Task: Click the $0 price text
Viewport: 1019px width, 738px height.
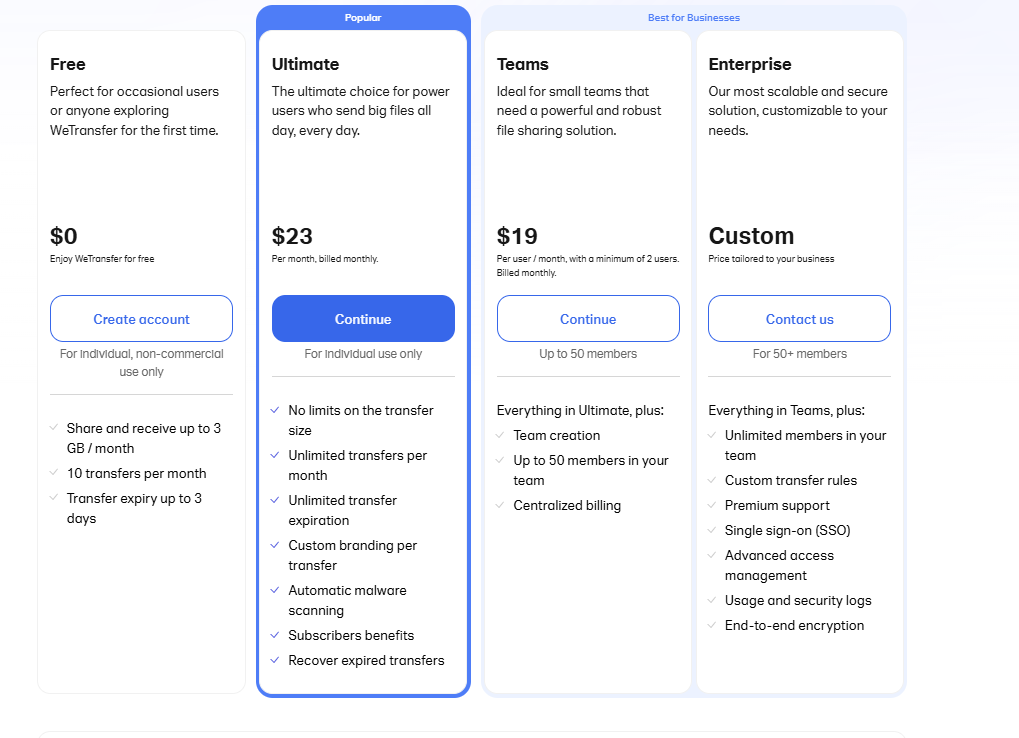Action: pyautogui.click(x=64, y=236)
